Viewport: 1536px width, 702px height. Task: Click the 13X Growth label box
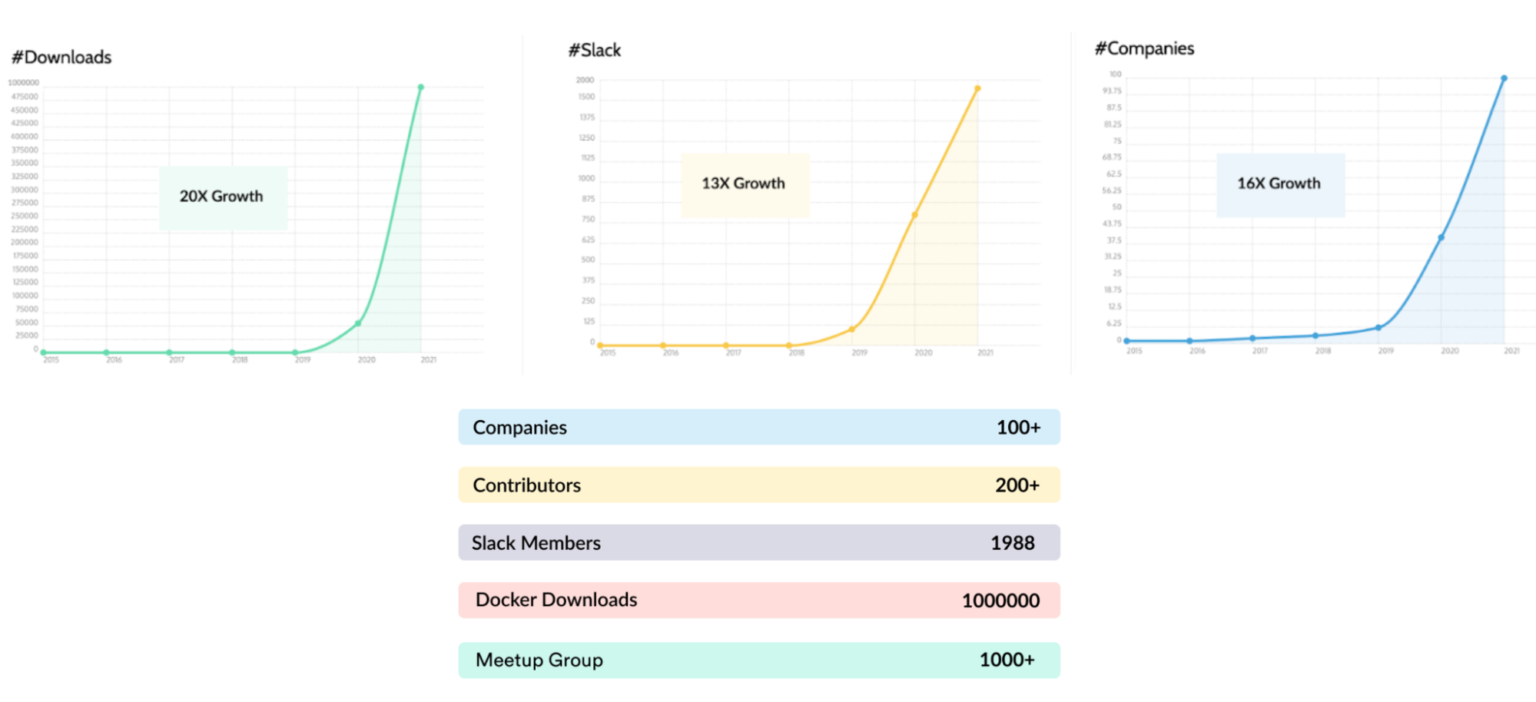click(745, 184)
